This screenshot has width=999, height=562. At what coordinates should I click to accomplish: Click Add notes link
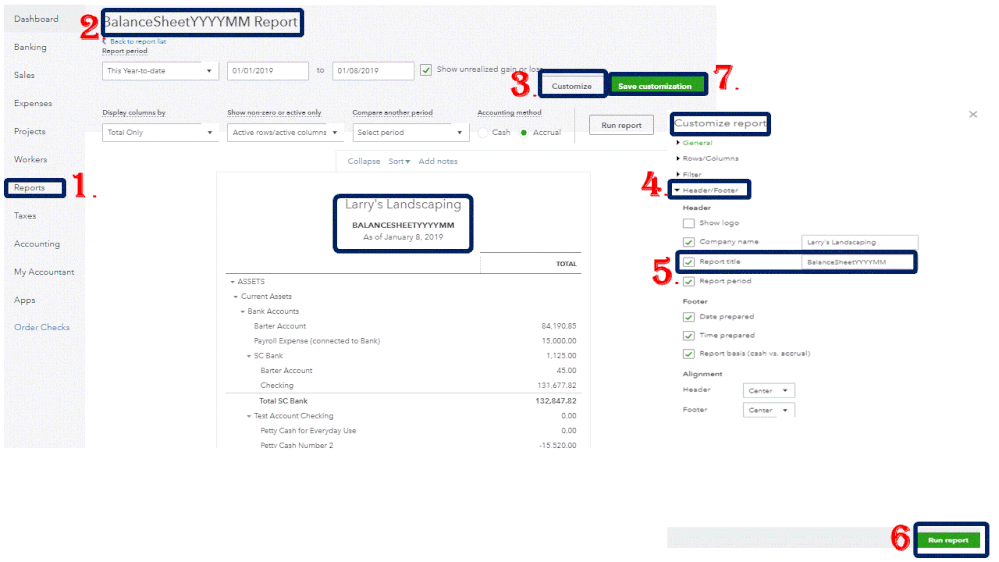point(438,161)
